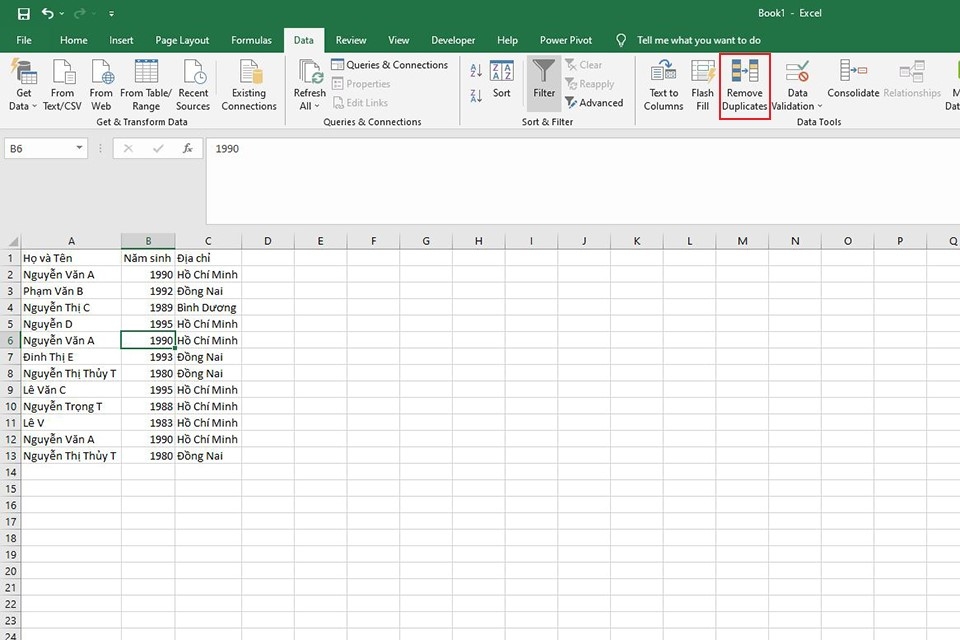
Task: Select cell 'Đinh Thị E'
Action: tap(71, 357)
